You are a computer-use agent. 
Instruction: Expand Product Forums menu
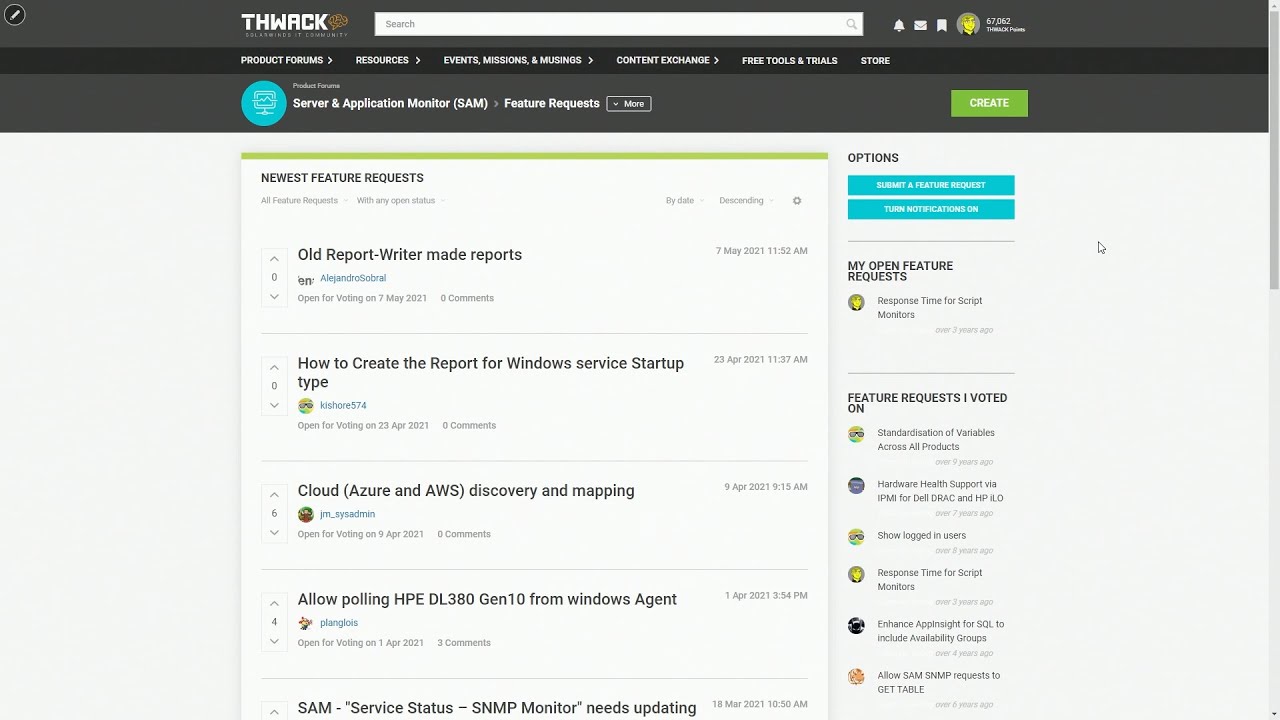coord(287,60)
